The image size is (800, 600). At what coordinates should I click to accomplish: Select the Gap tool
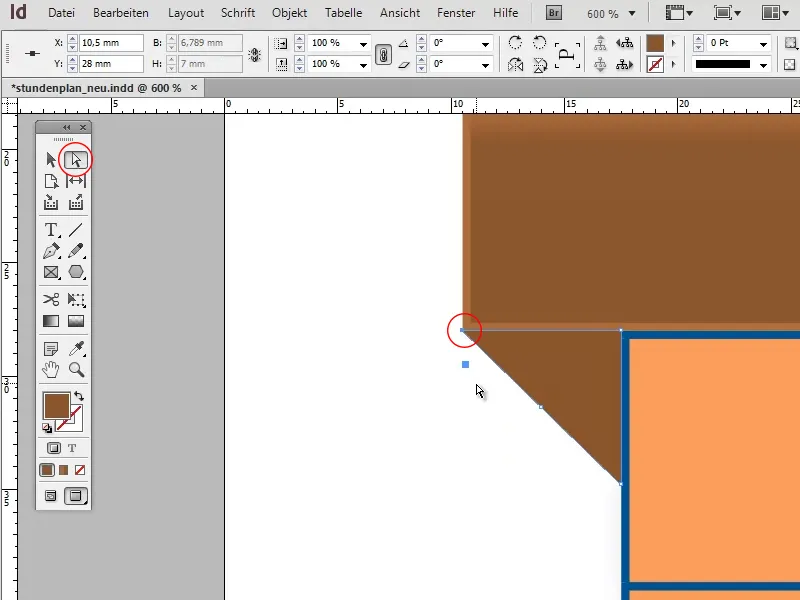76,181
